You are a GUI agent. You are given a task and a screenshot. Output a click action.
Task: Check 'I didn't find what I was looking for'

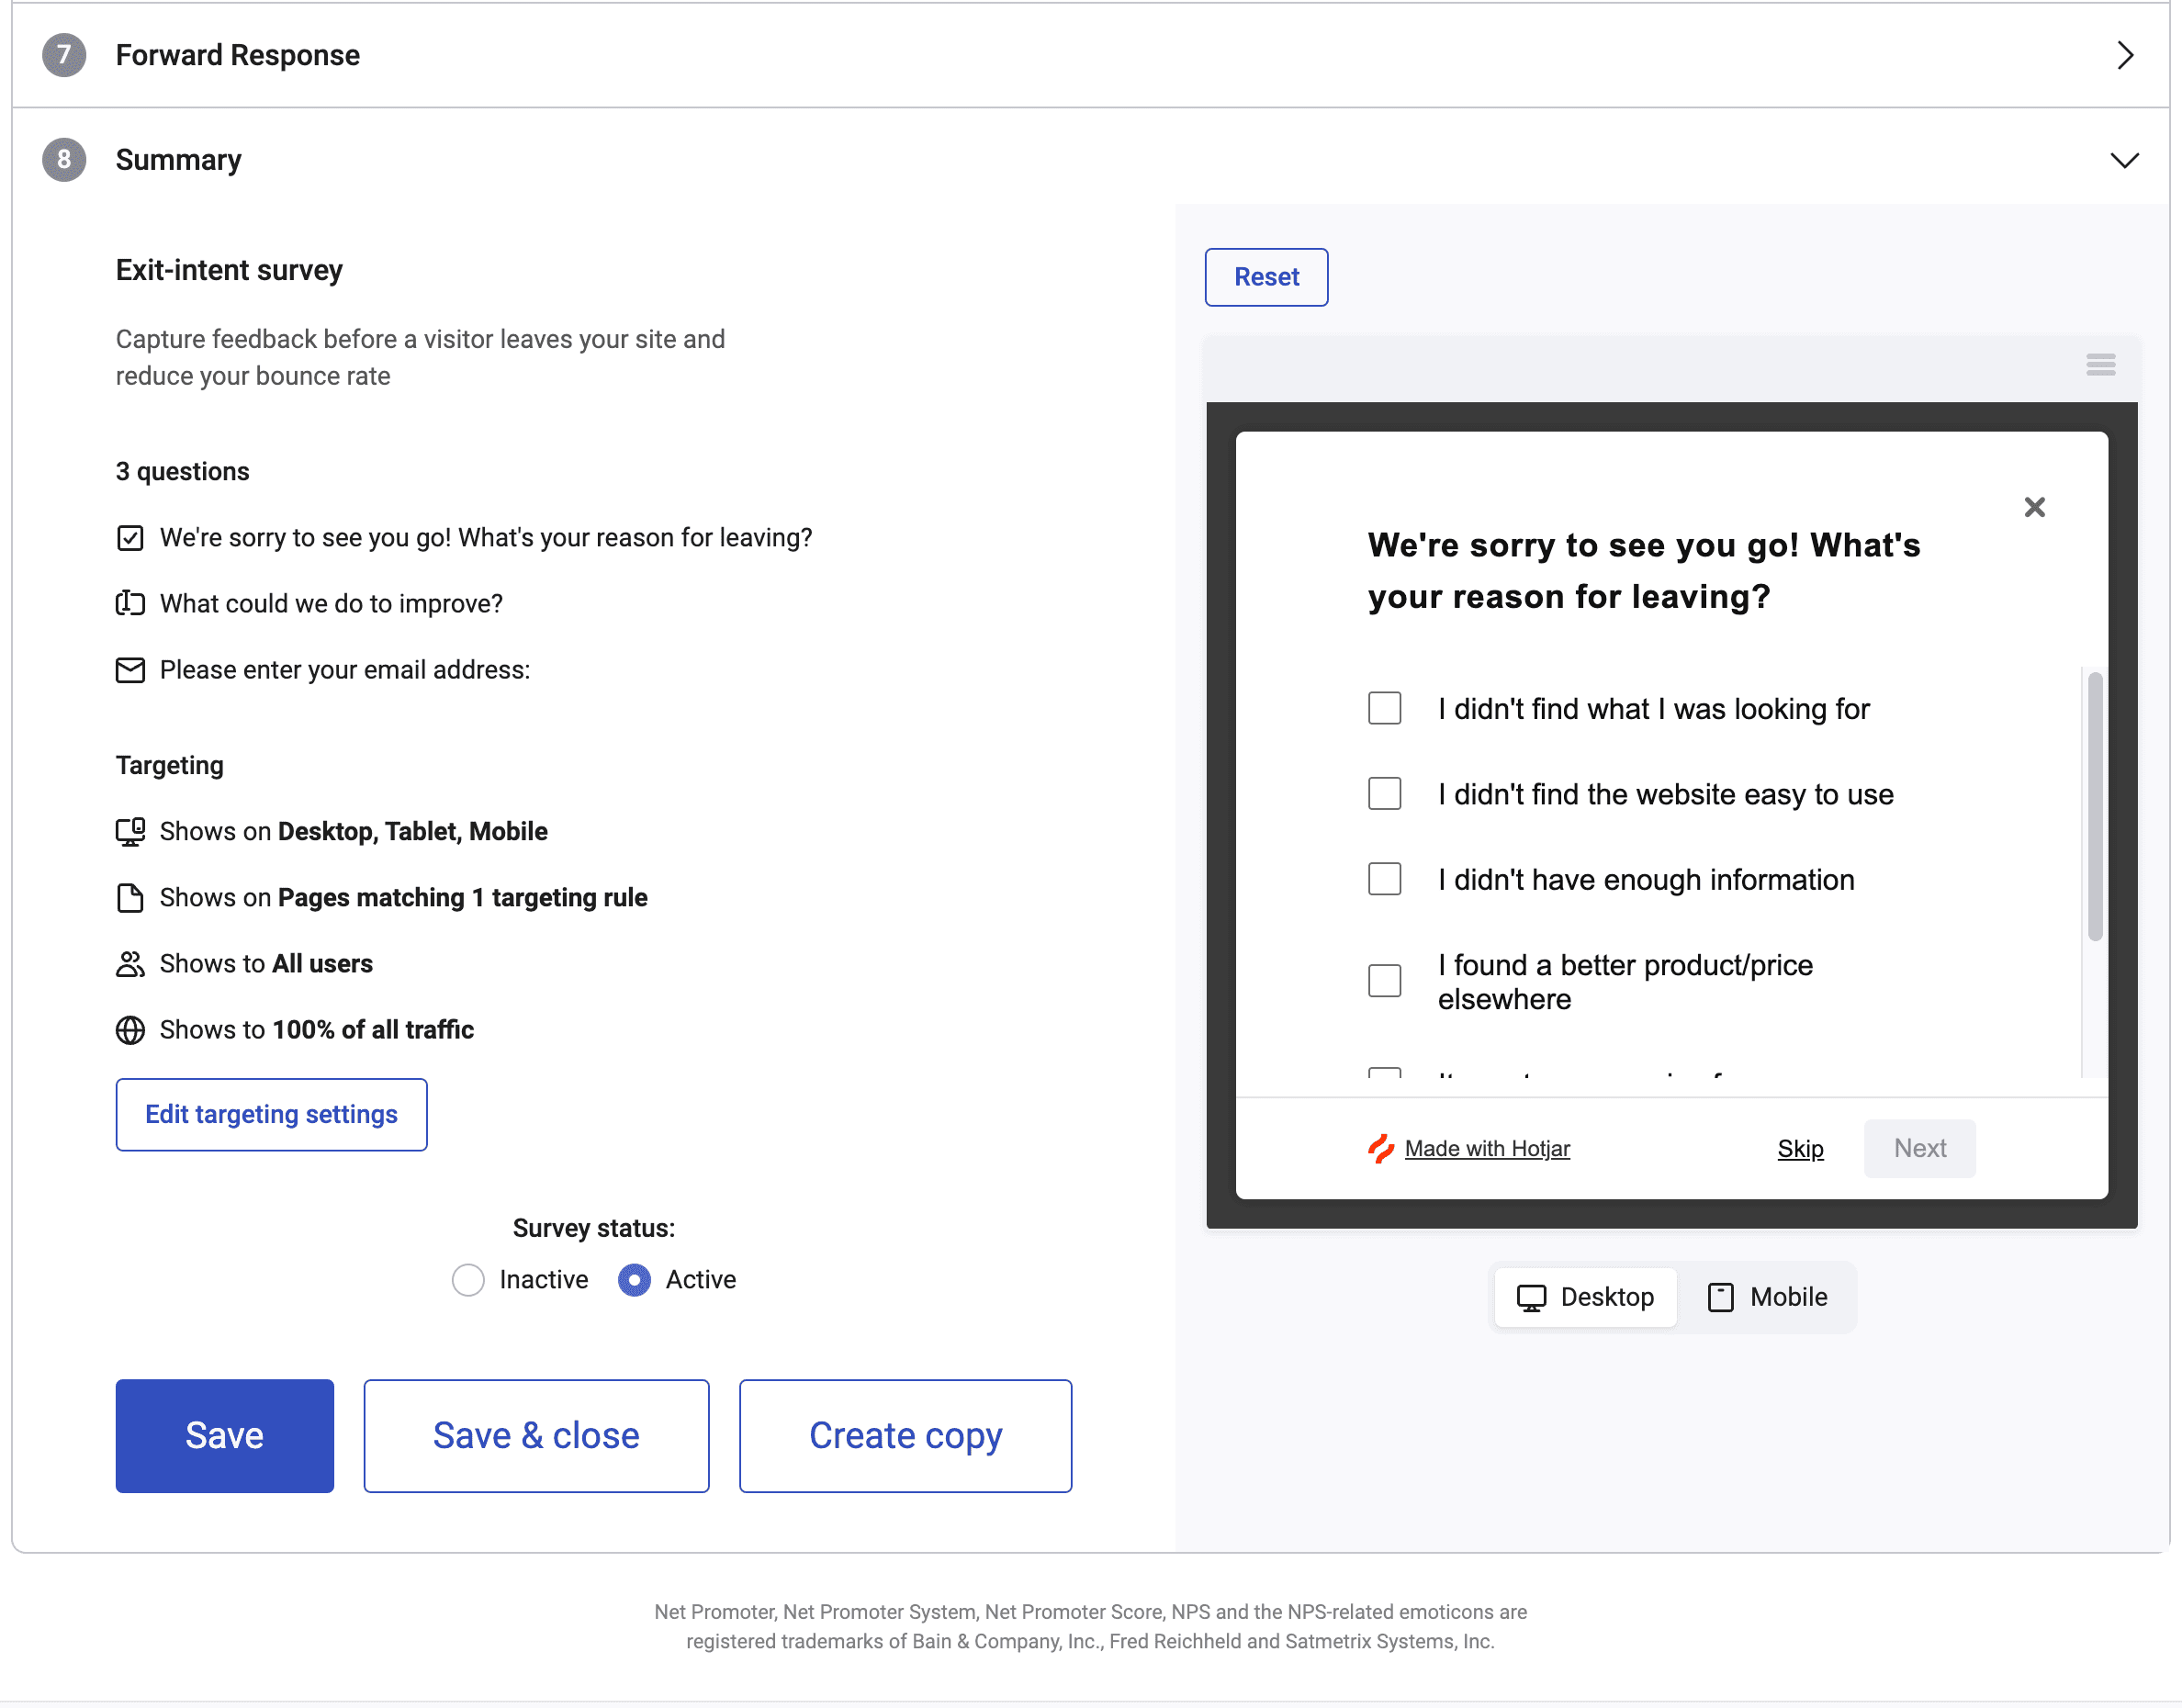1384,708
